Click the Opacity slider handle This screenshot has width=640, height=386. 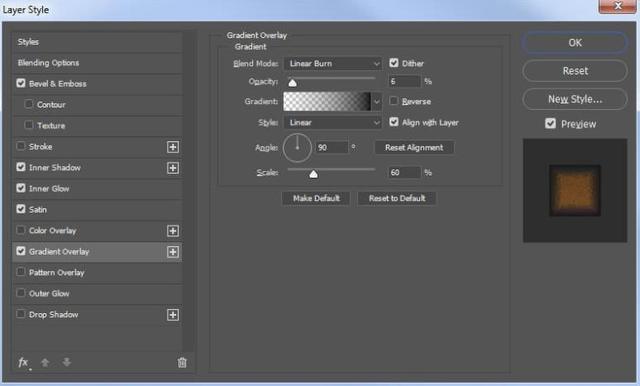tap(292, 83)
